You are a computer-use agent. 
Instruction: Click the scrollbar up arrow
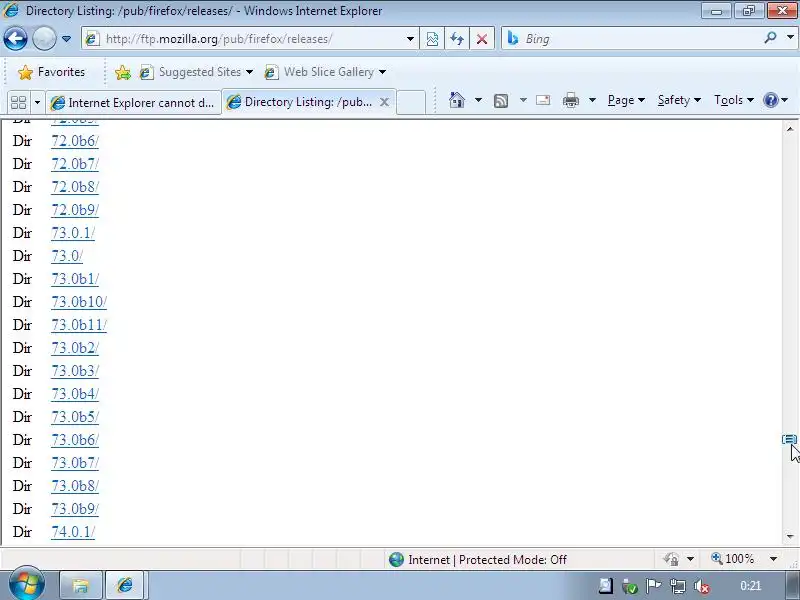(790, 129)
